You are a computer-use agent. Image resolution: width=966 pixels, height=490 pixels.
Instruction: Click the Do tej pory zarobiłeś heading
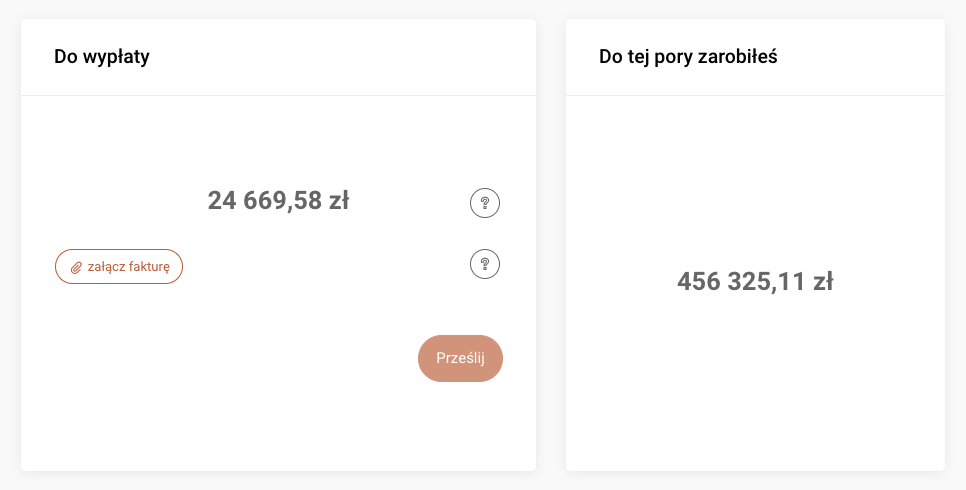point(688,57)
